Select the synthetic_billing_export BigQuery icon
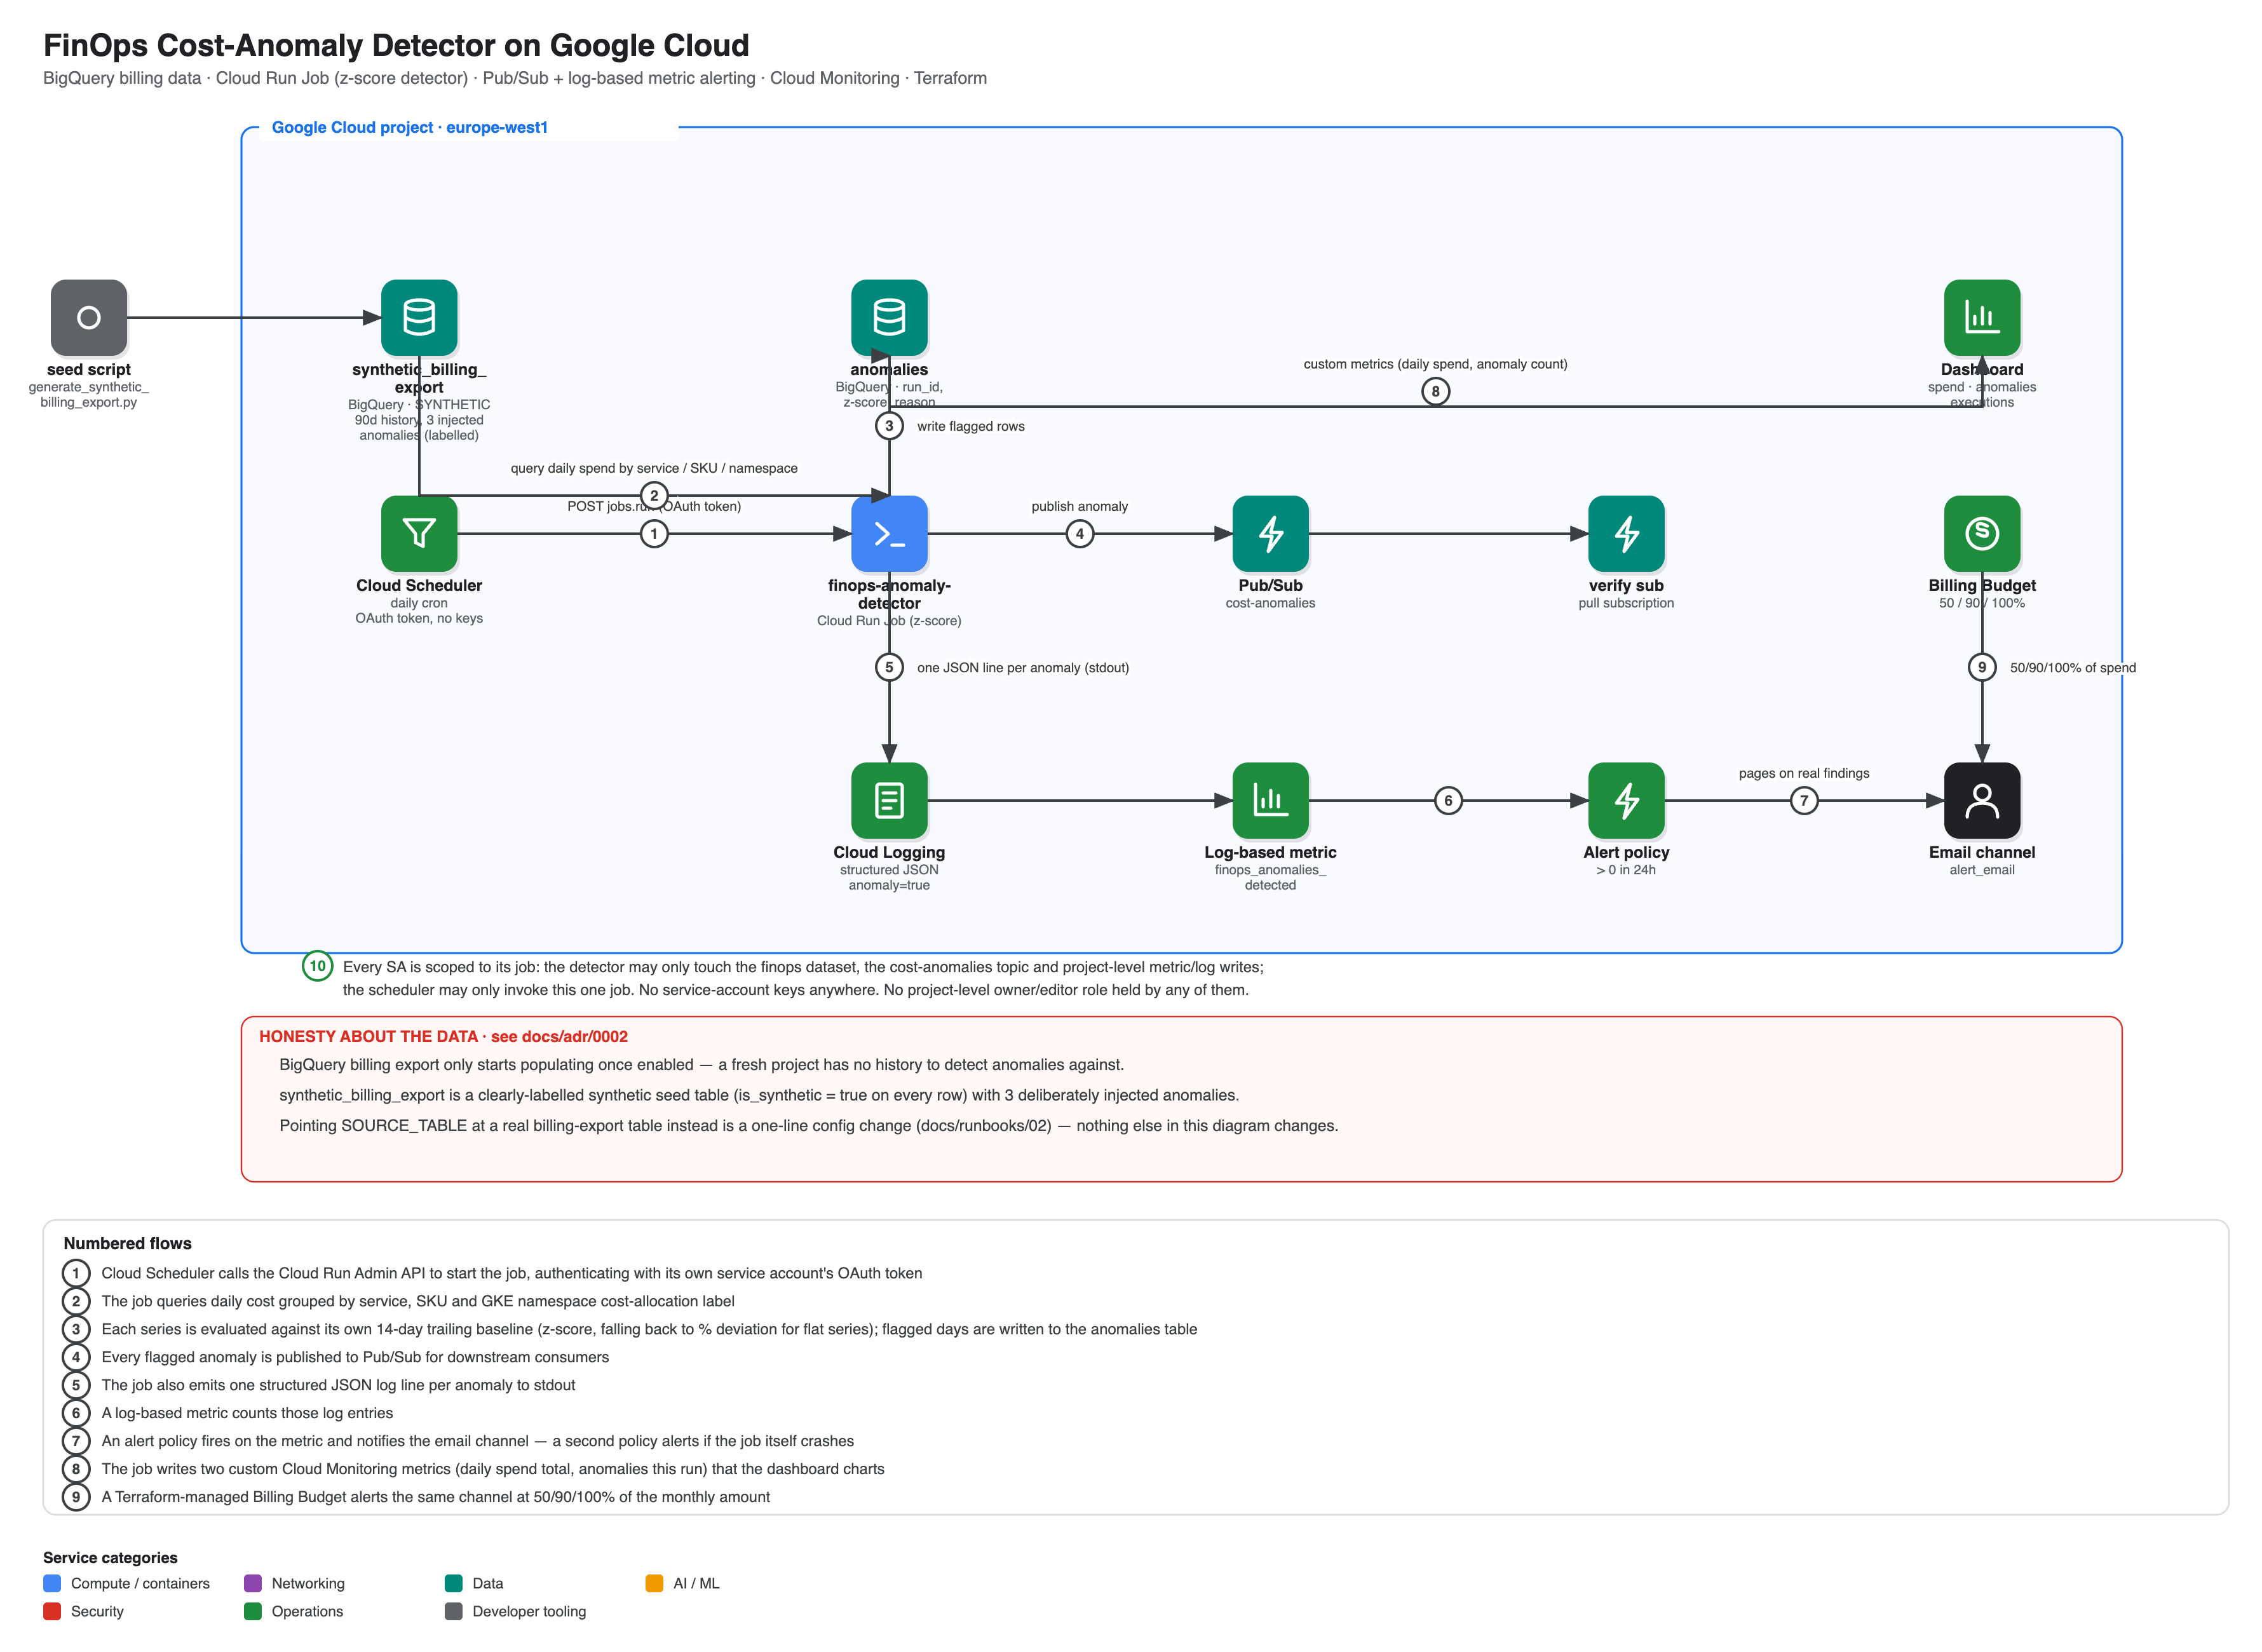The image size is (2262, 1652). (x=419, y=318)
